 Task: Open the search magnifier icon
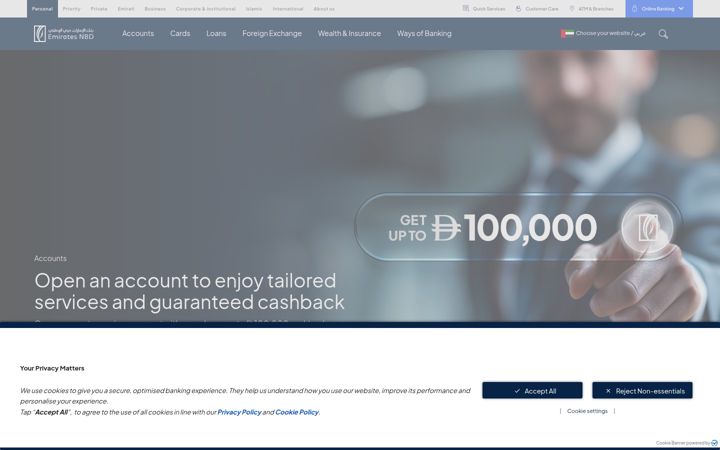point(663,34)
